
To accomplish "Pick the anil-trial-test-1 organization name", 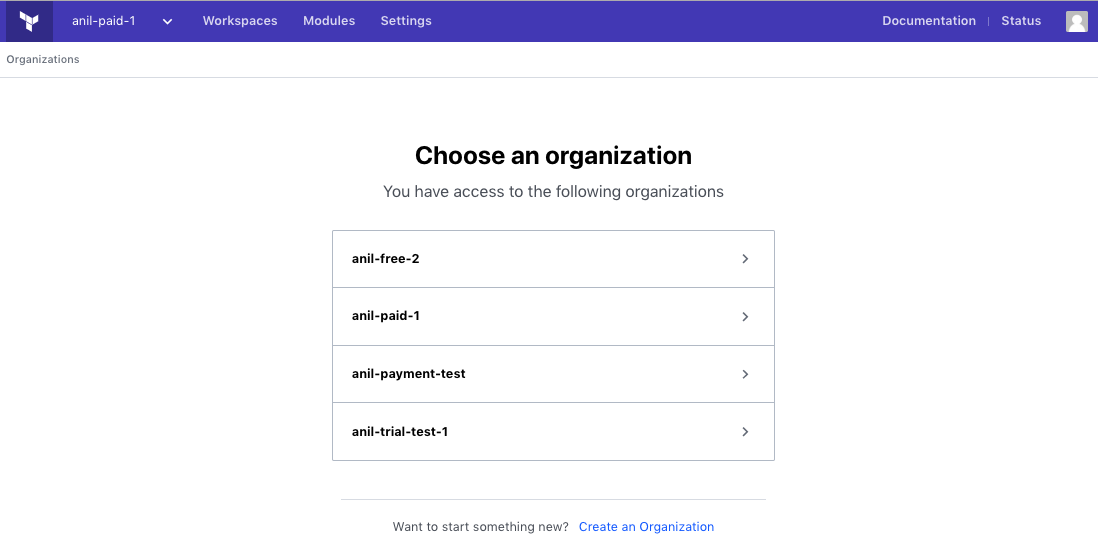I will tap(400, 432).
